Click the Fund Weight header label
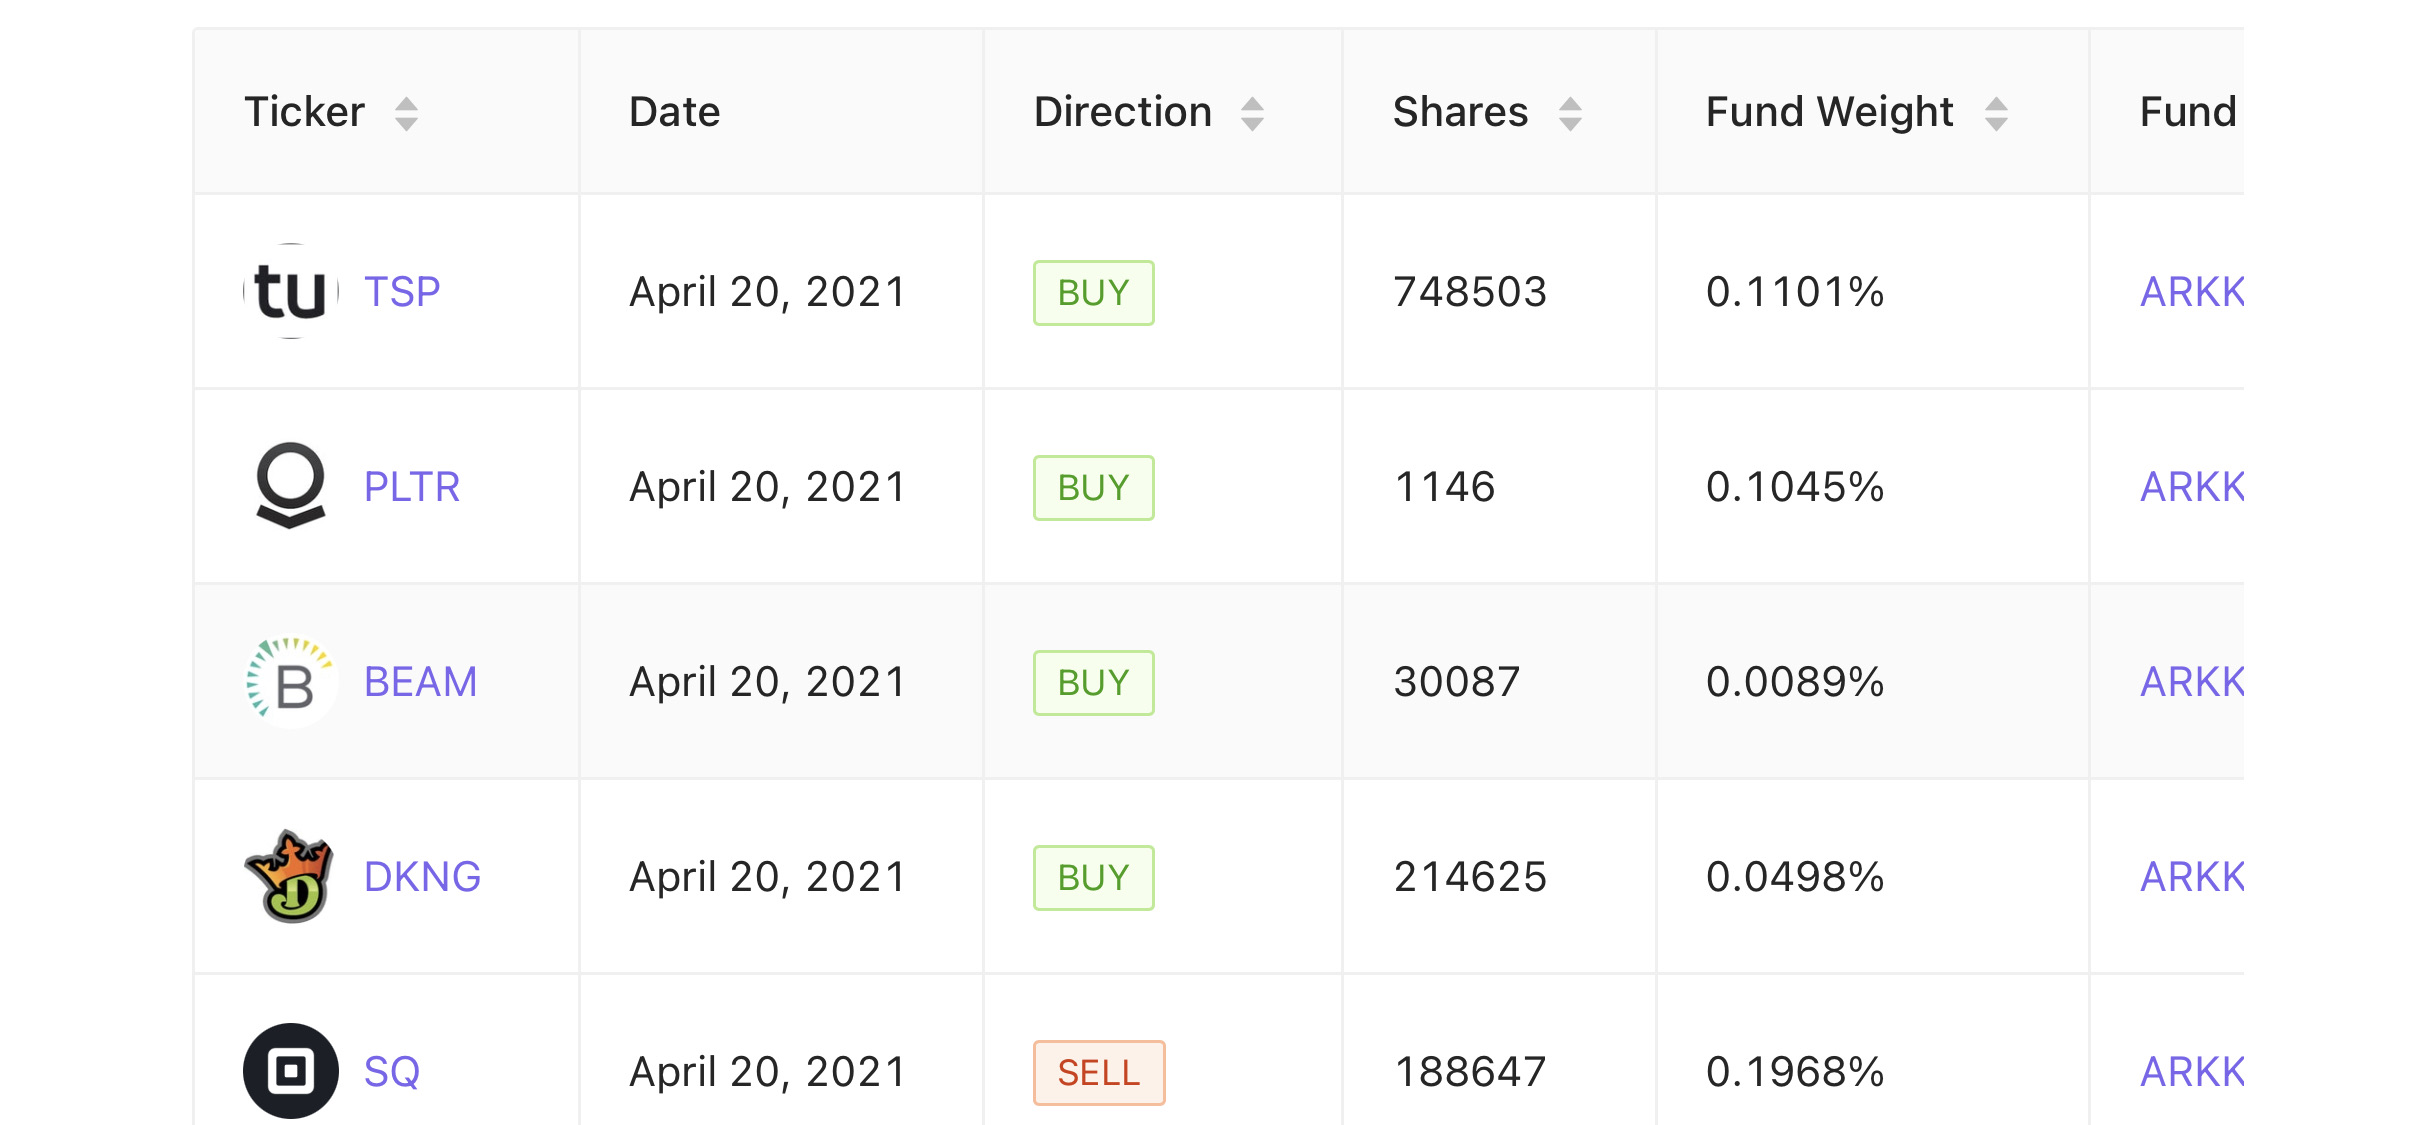 pyautogui.click(x=1830, y=112)
